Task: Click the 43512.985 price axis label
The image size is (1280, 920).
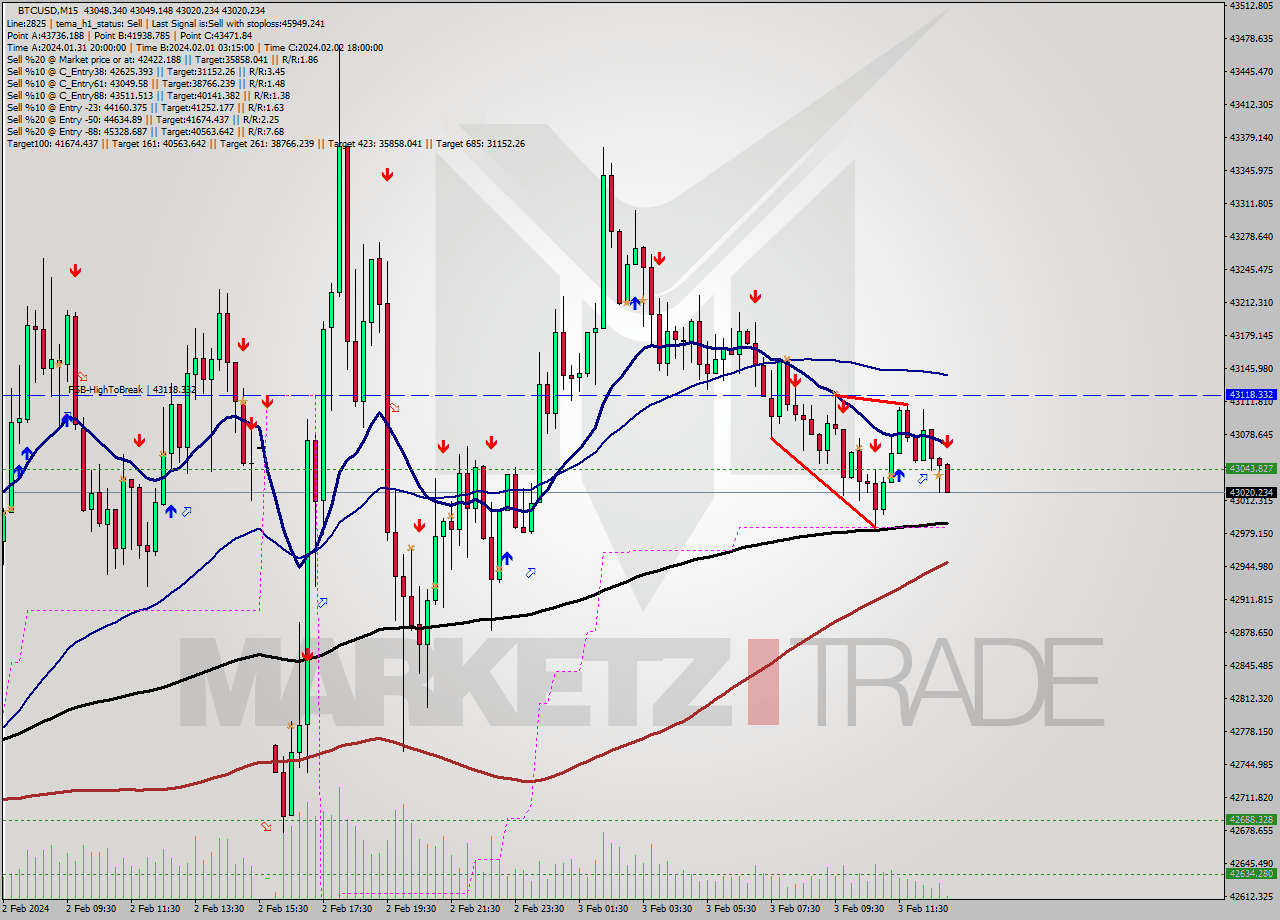Action: [1251, 5]
